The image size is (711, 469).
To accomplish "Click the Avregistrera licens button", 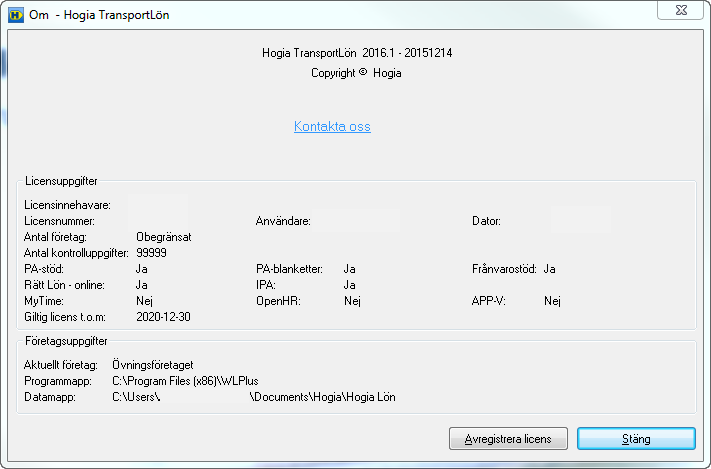I will coord(508,439).
